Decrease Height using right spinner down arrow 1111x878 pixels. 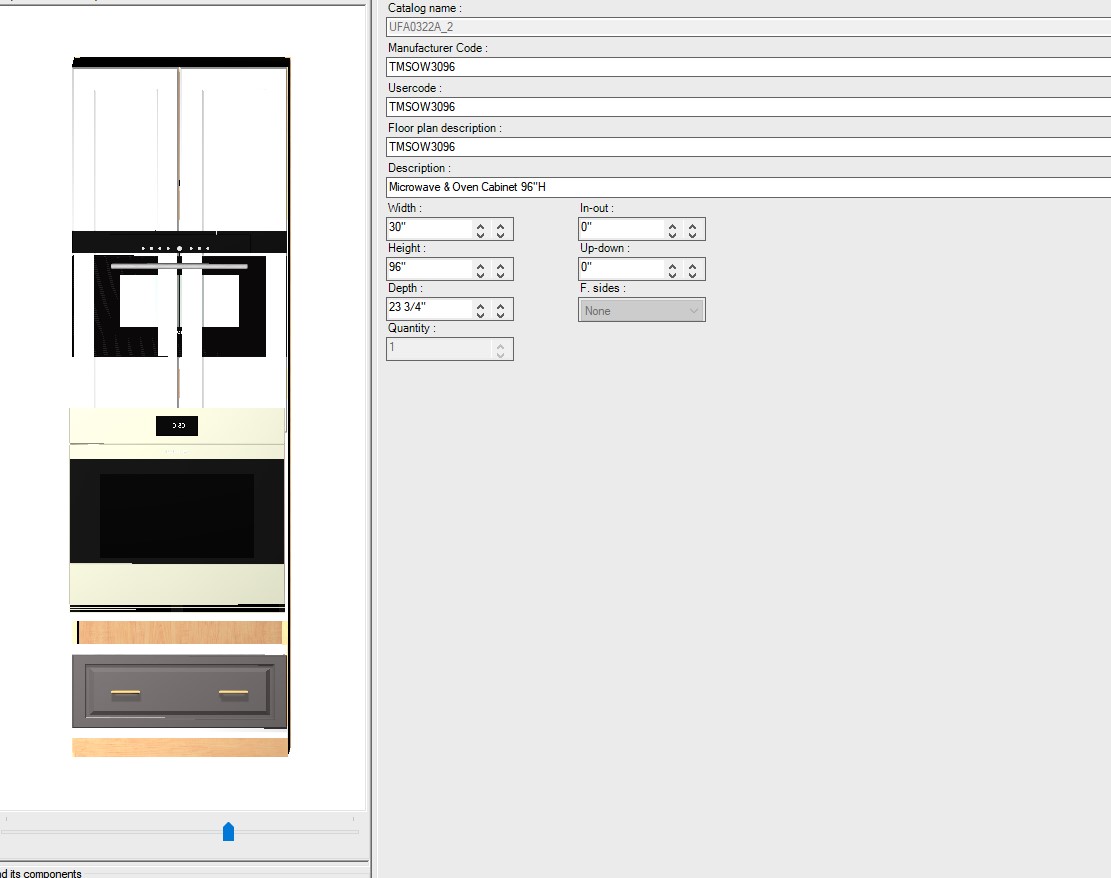(x=501, y=275)
